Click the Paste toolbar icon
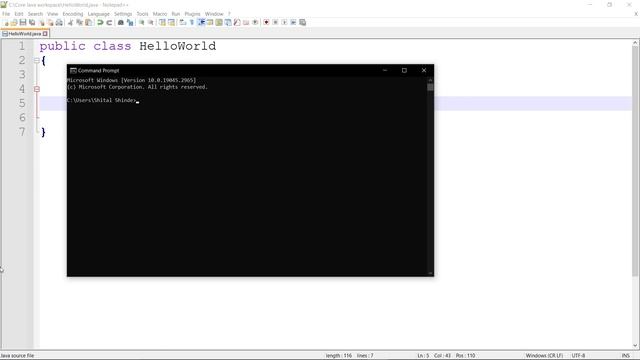This screenshot has width=640, height=360. tap(89, 22)
